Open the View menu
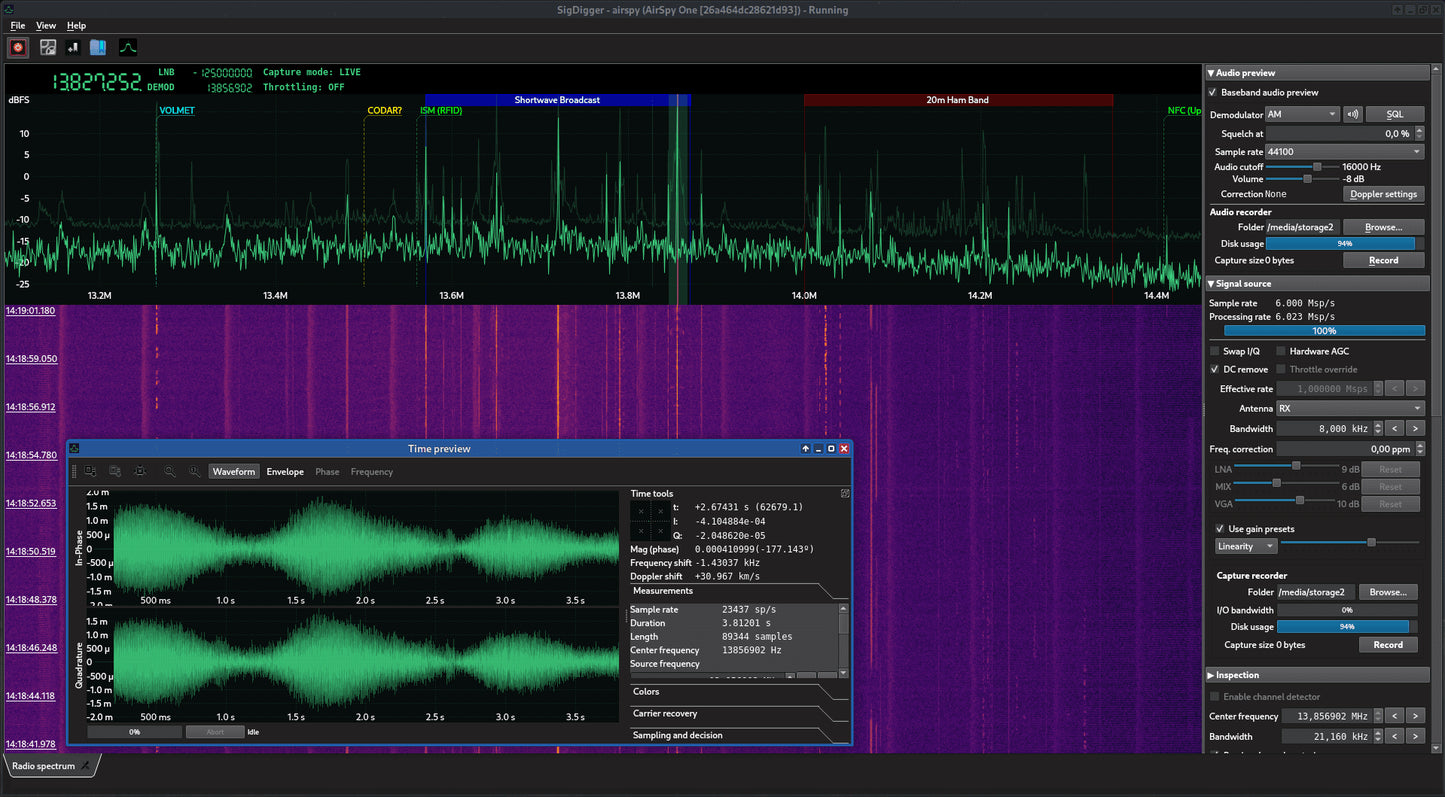The image size is (1445, 797). [46, 25]
